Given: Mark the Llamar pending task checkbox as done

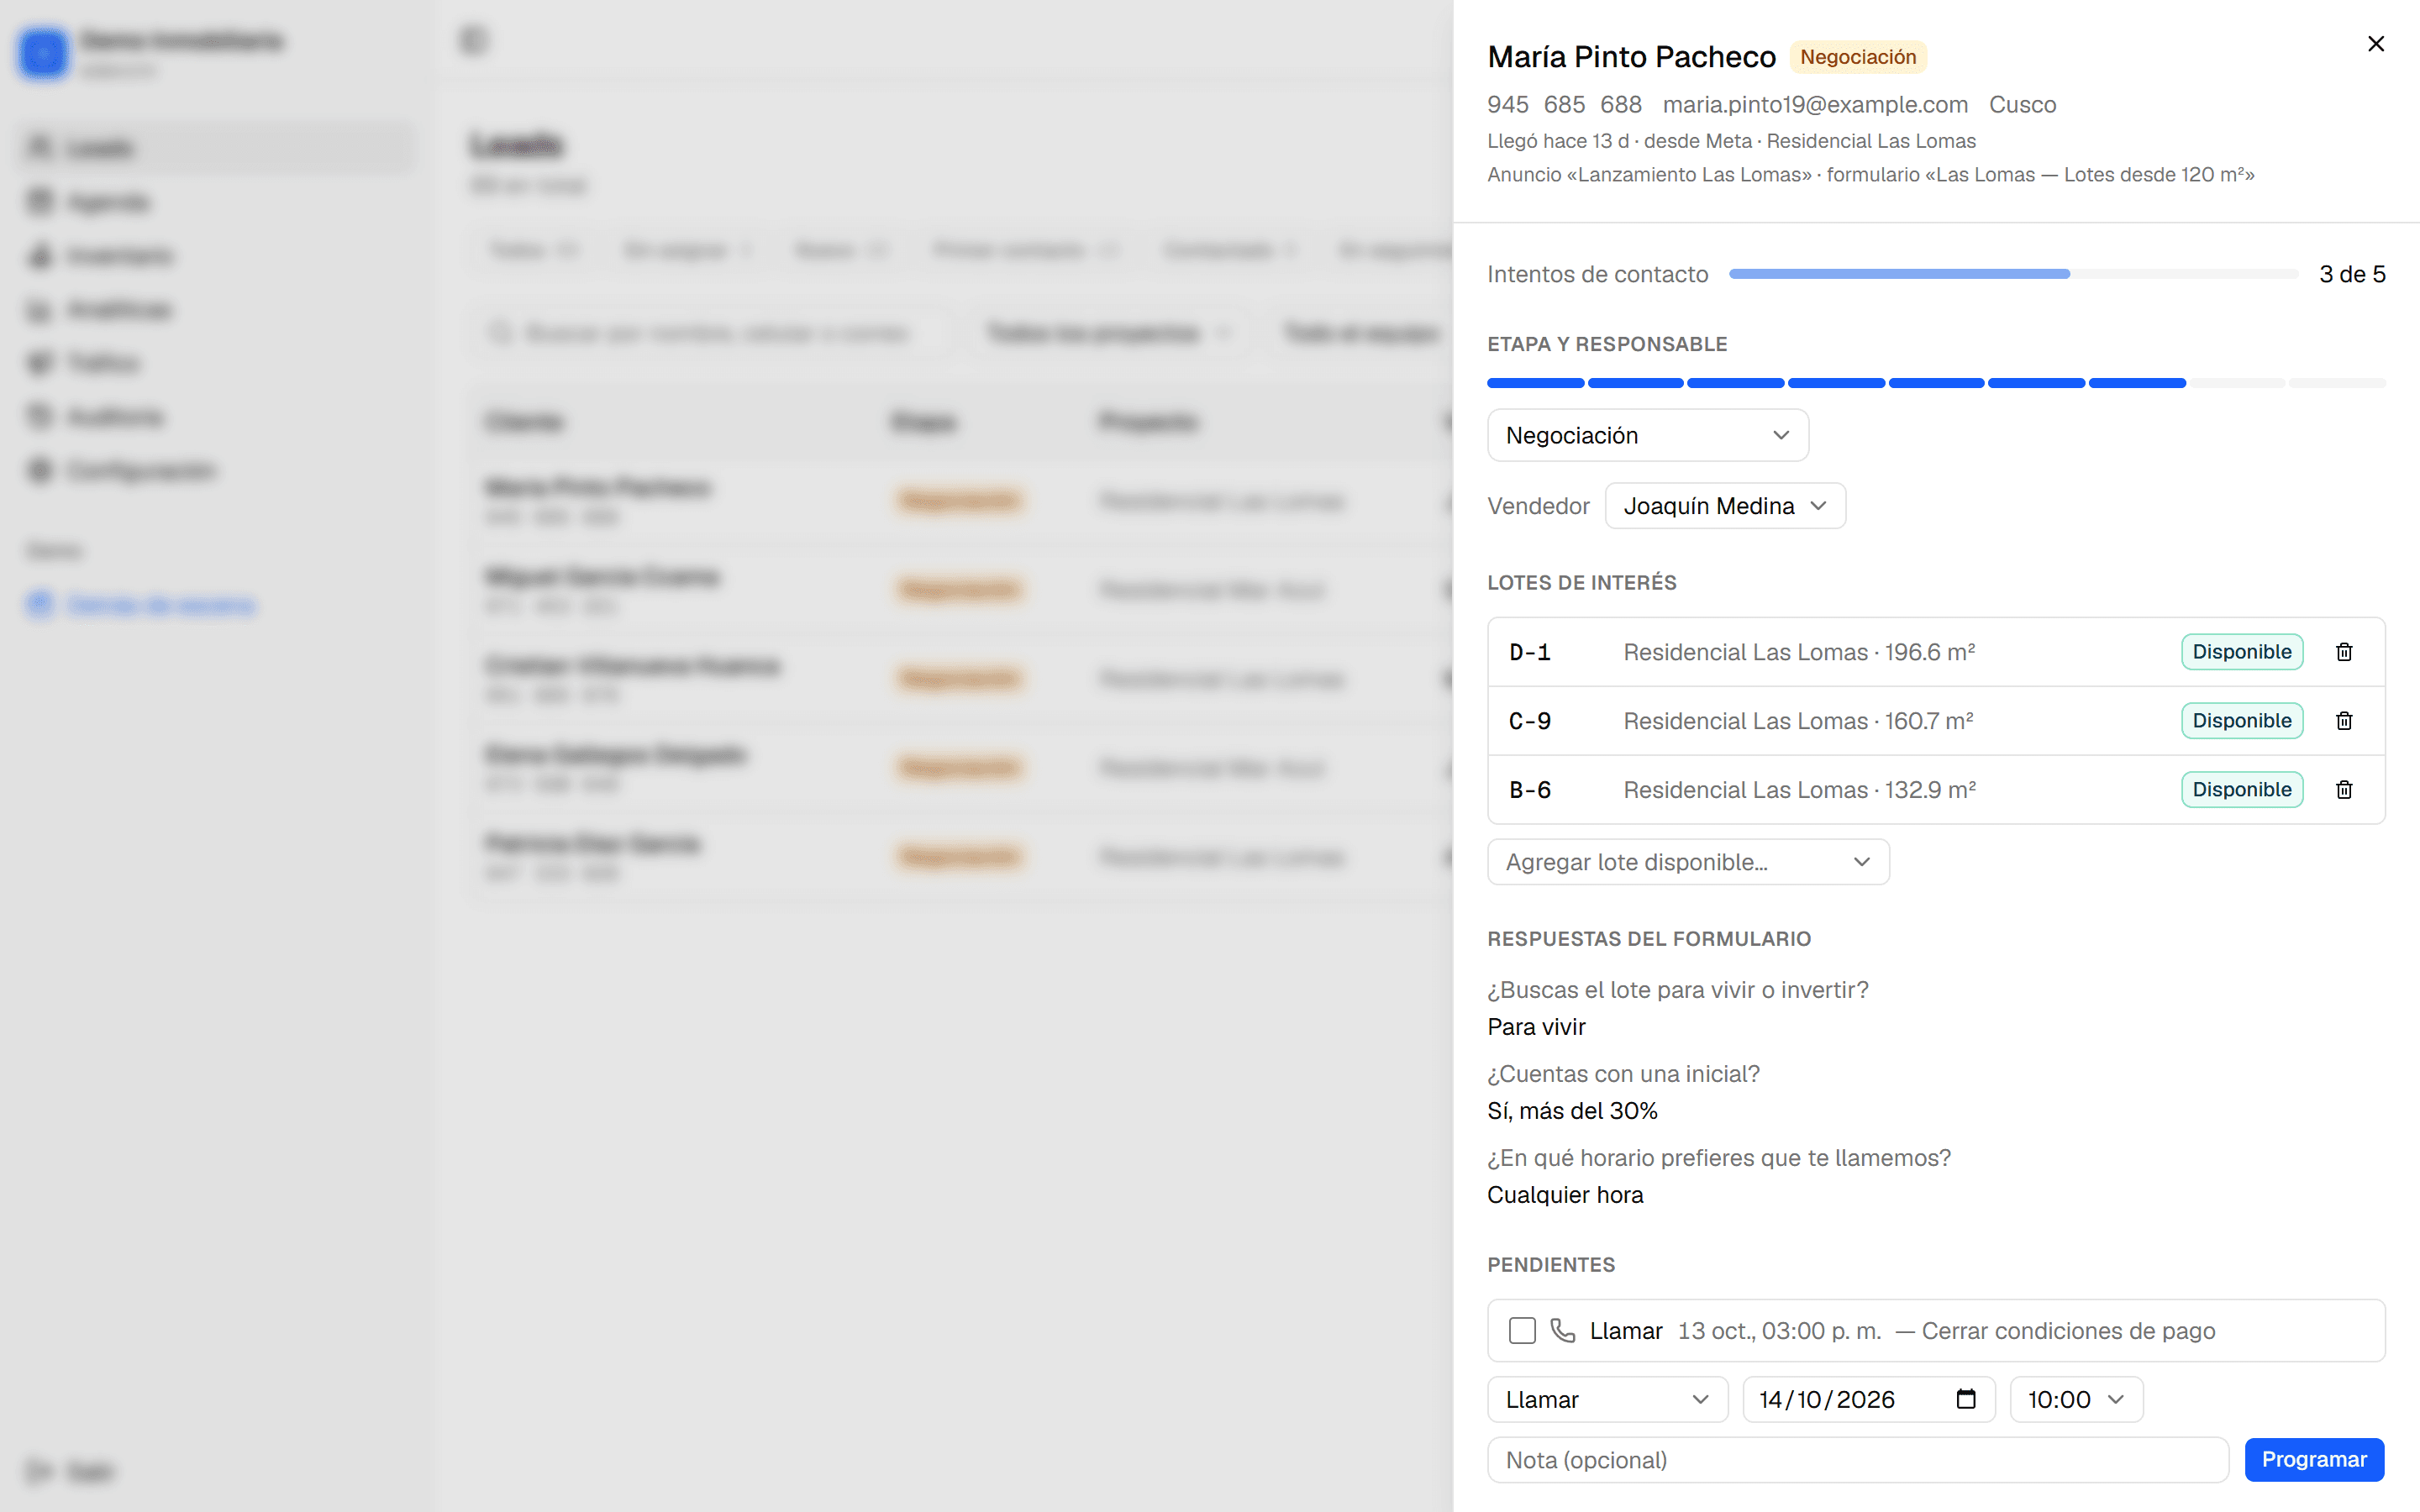Looking at the screenshot, I should pos(1522,1330).
